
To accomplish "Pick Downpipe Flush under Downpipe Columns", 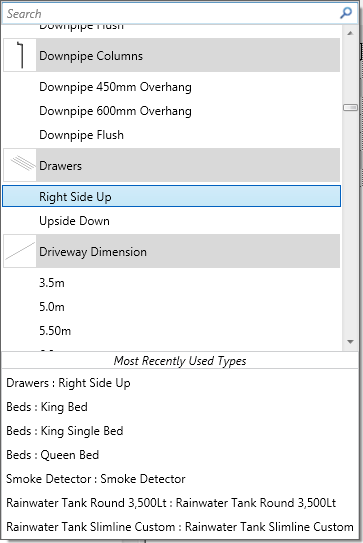I will click(171, 135).
